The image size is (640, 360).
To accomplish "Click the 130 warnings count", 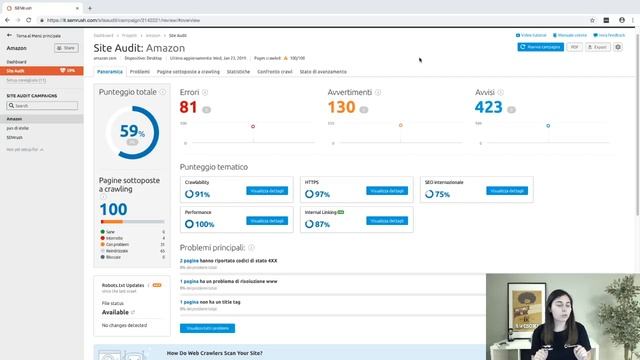I will point(341,107).
